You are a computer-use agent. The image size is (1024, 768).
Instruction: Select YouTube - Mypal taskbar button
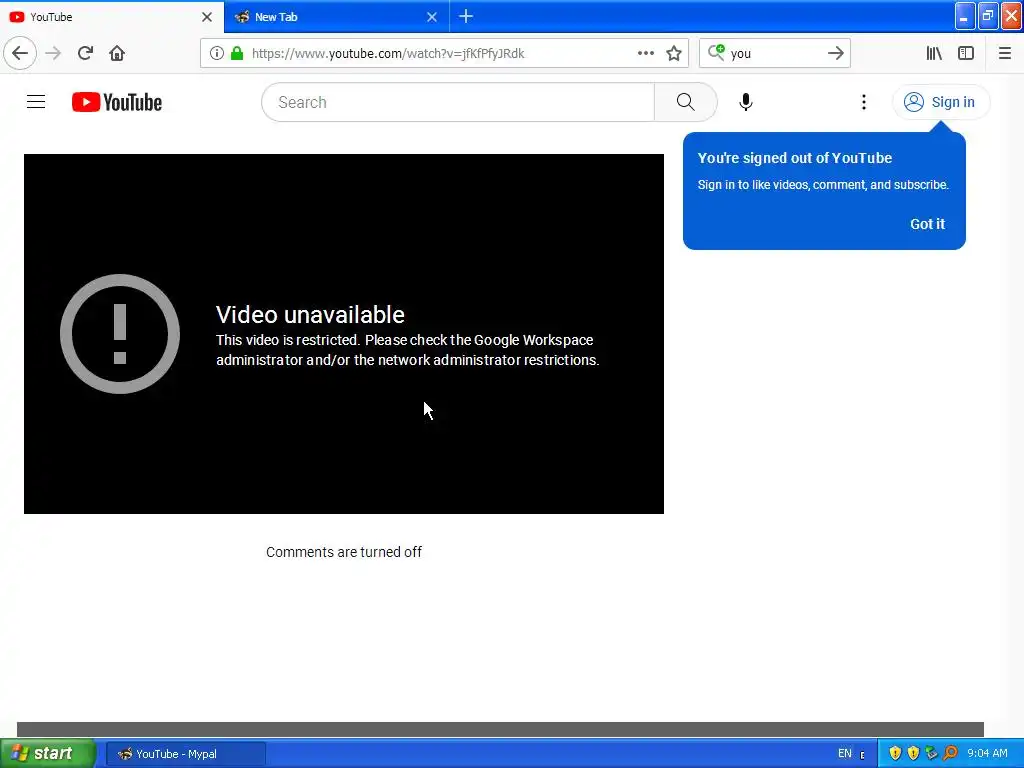tap(185, 754)
